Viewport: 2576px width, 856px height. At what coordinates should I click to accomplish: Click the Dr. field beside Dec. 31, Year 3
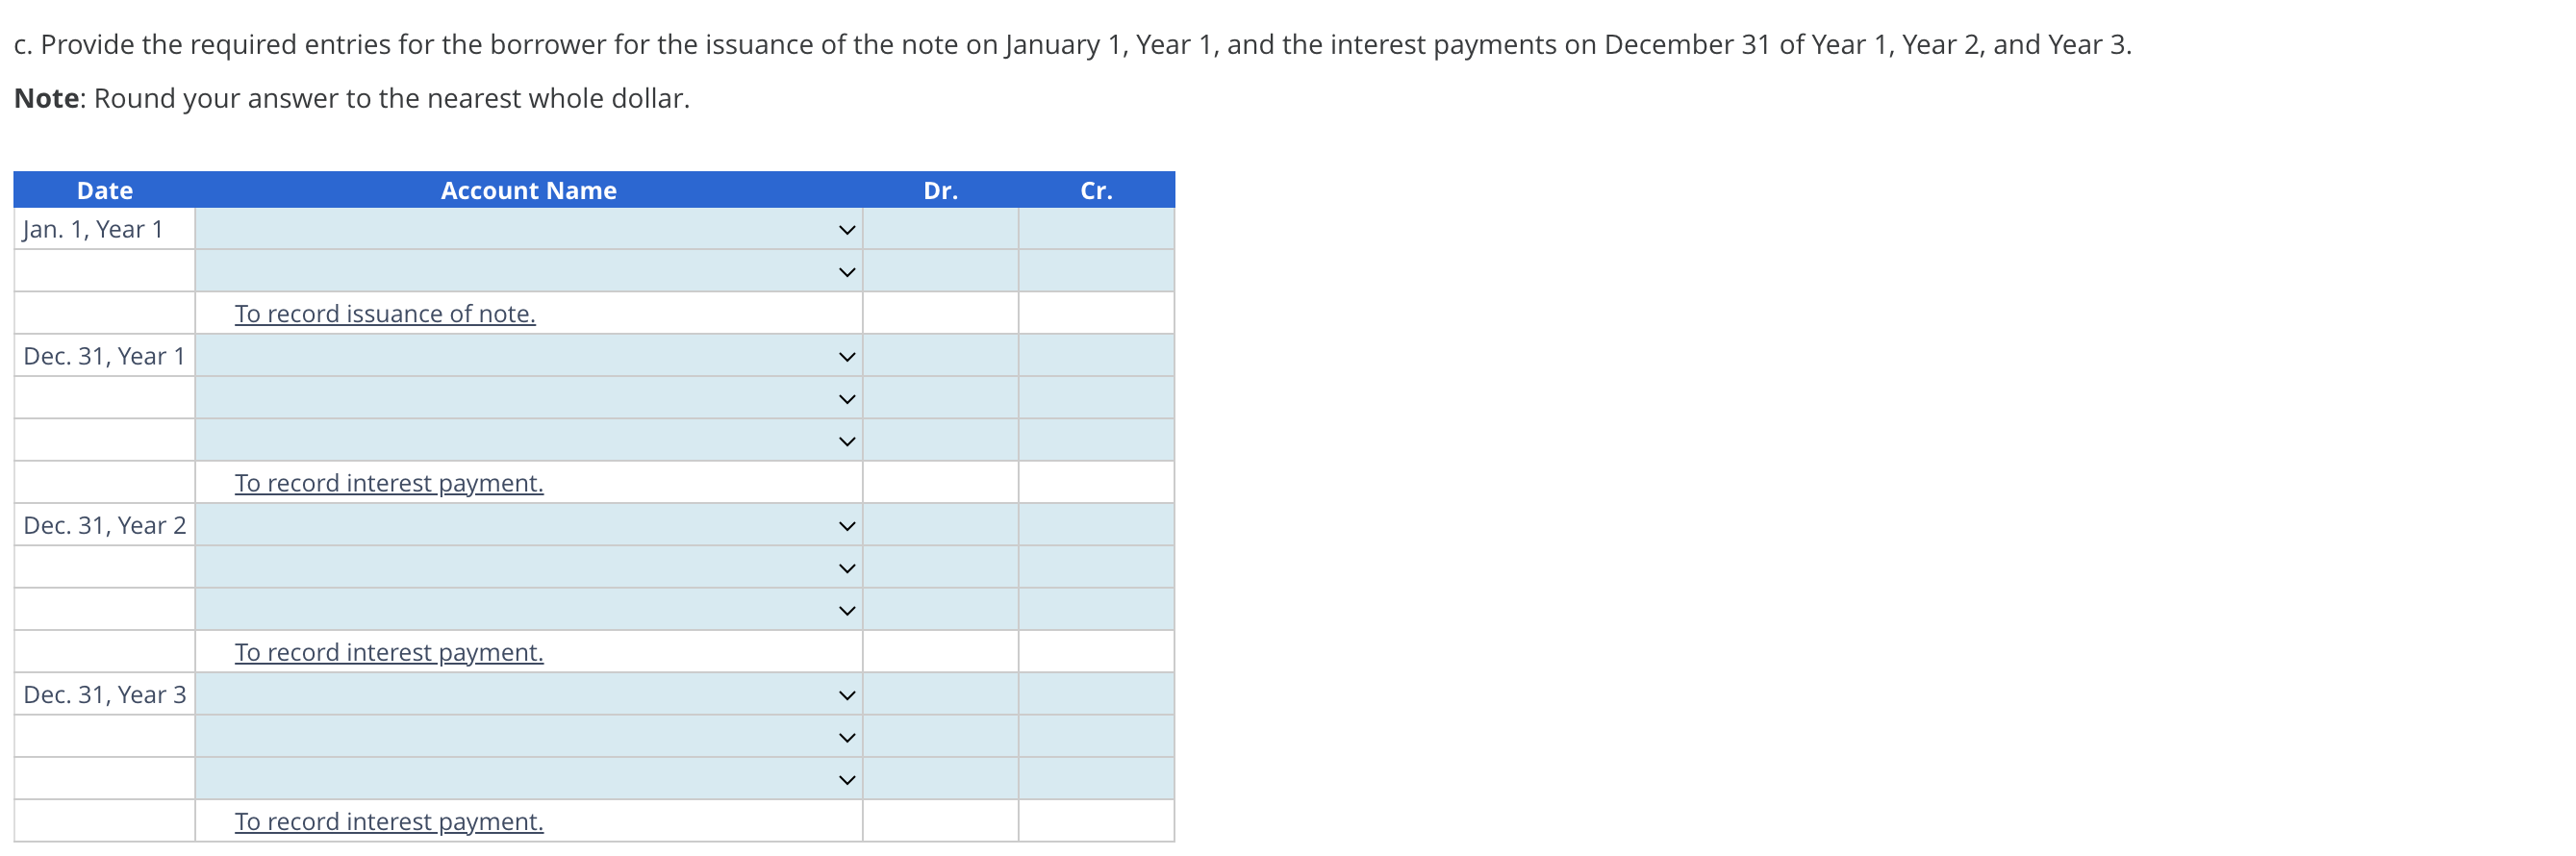tap(940, 693)
